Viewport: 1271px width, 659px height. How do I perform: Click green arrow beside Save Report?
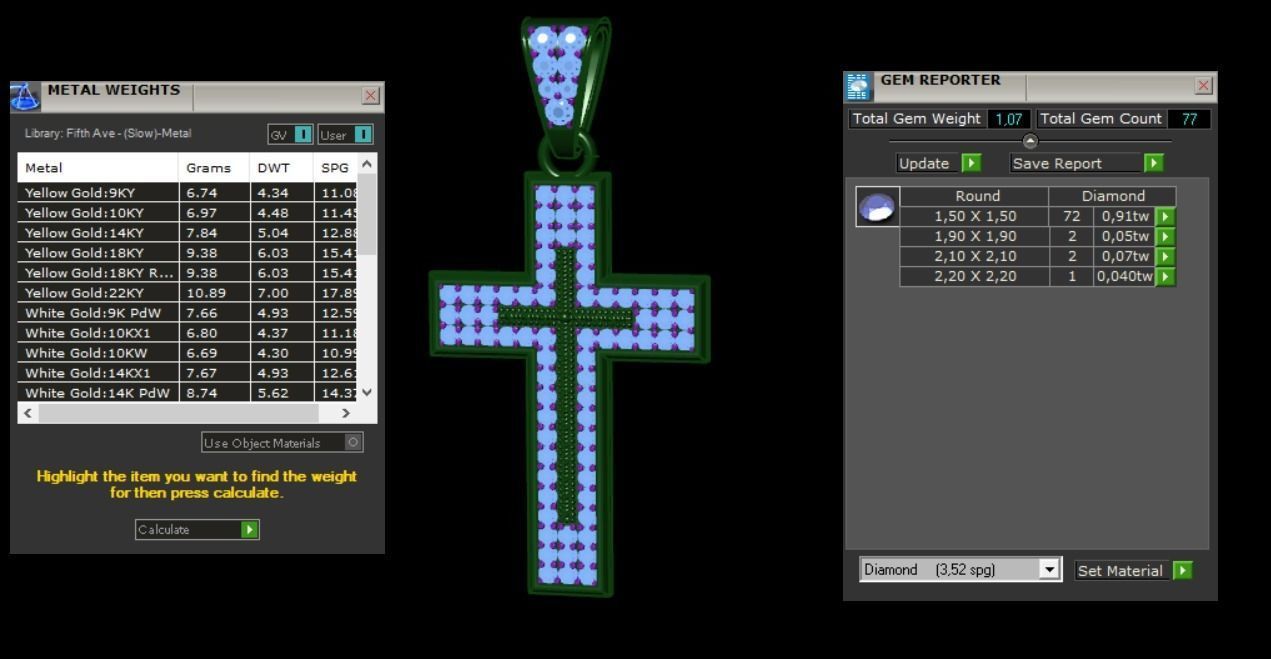(x=1154, y=163)
